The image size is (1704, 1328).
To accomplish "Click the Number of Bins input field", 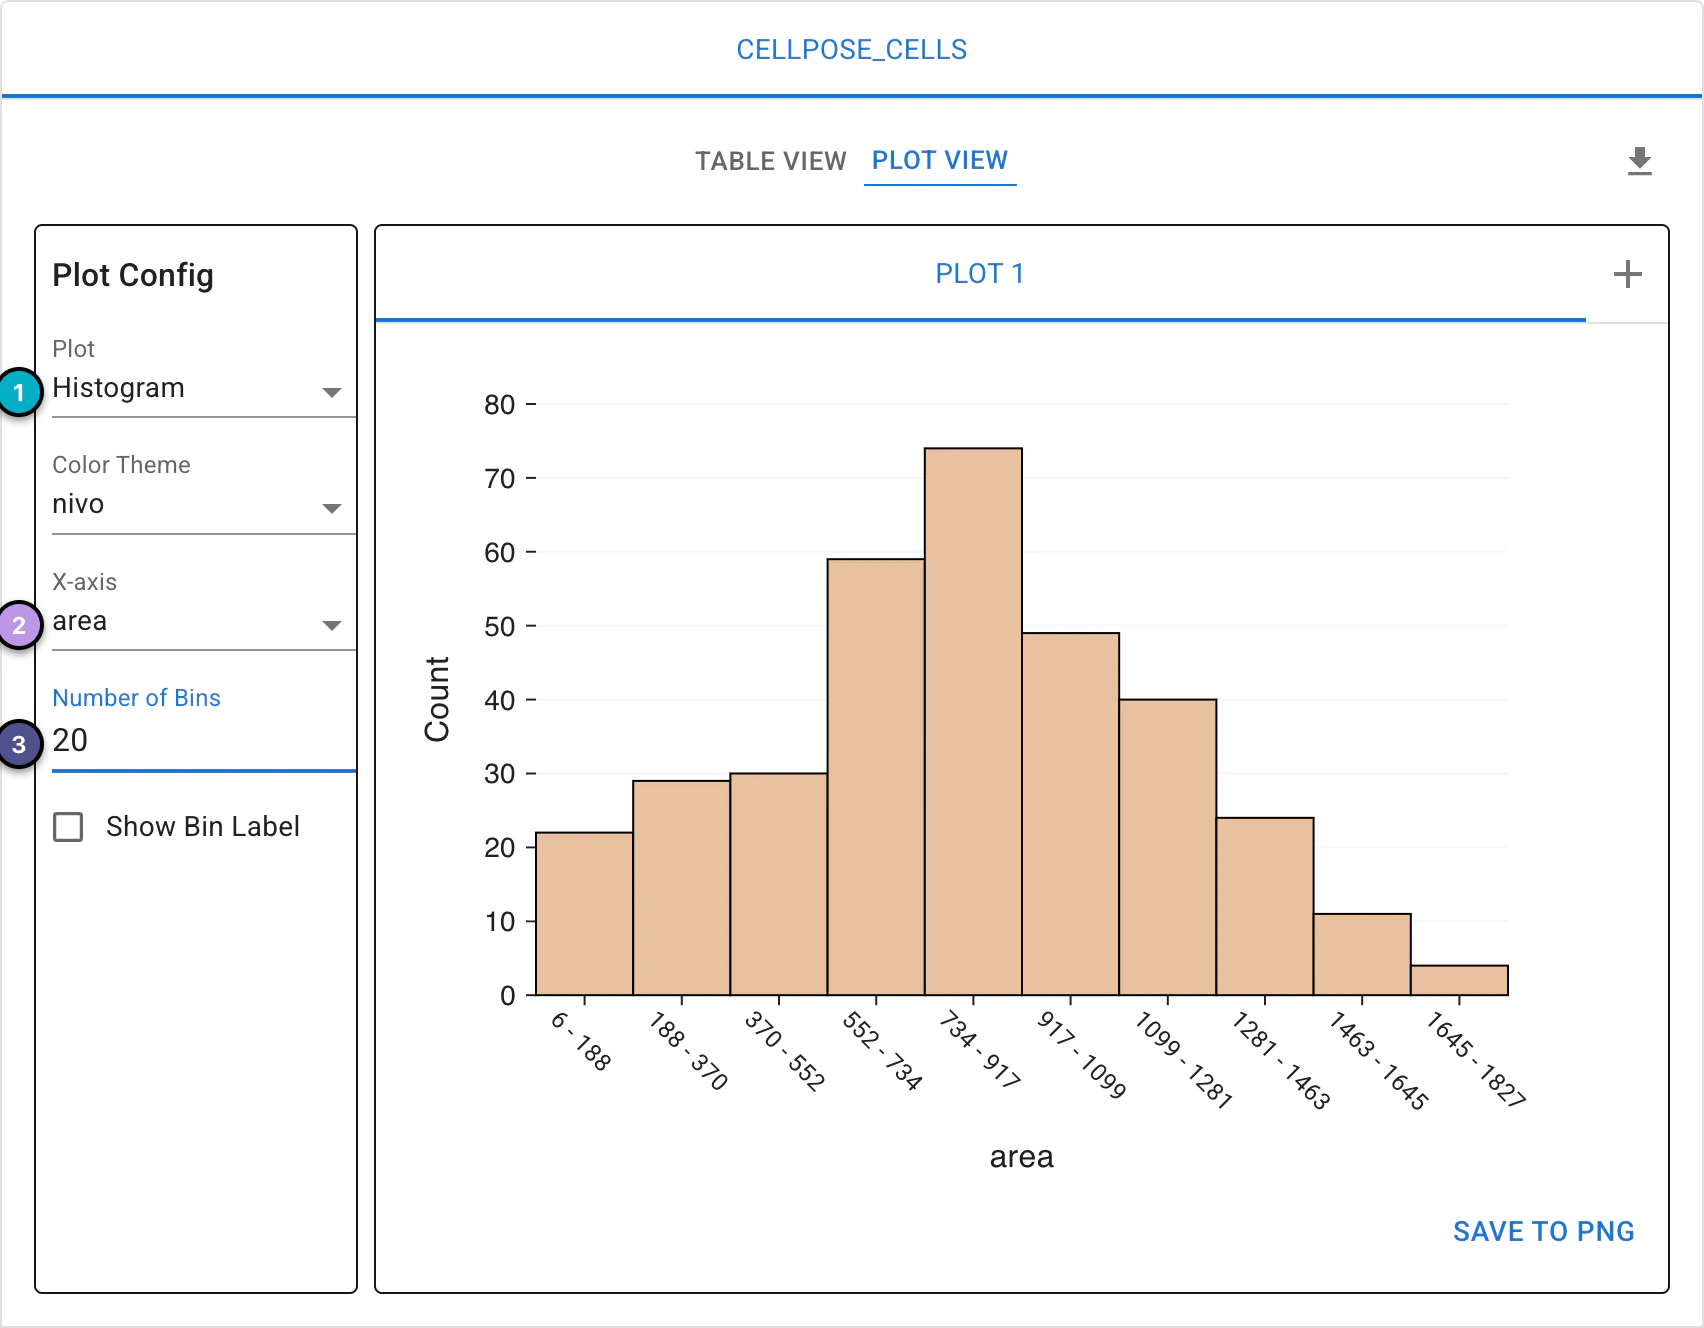I will (204, 741).
